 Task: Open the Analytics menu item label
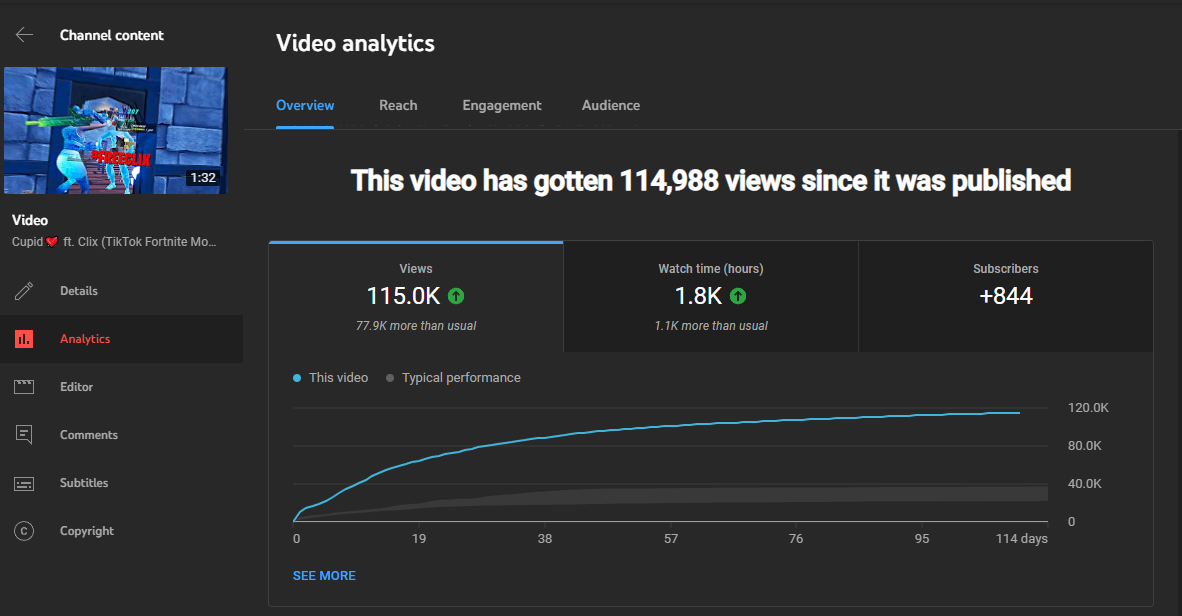pos(85,339)
